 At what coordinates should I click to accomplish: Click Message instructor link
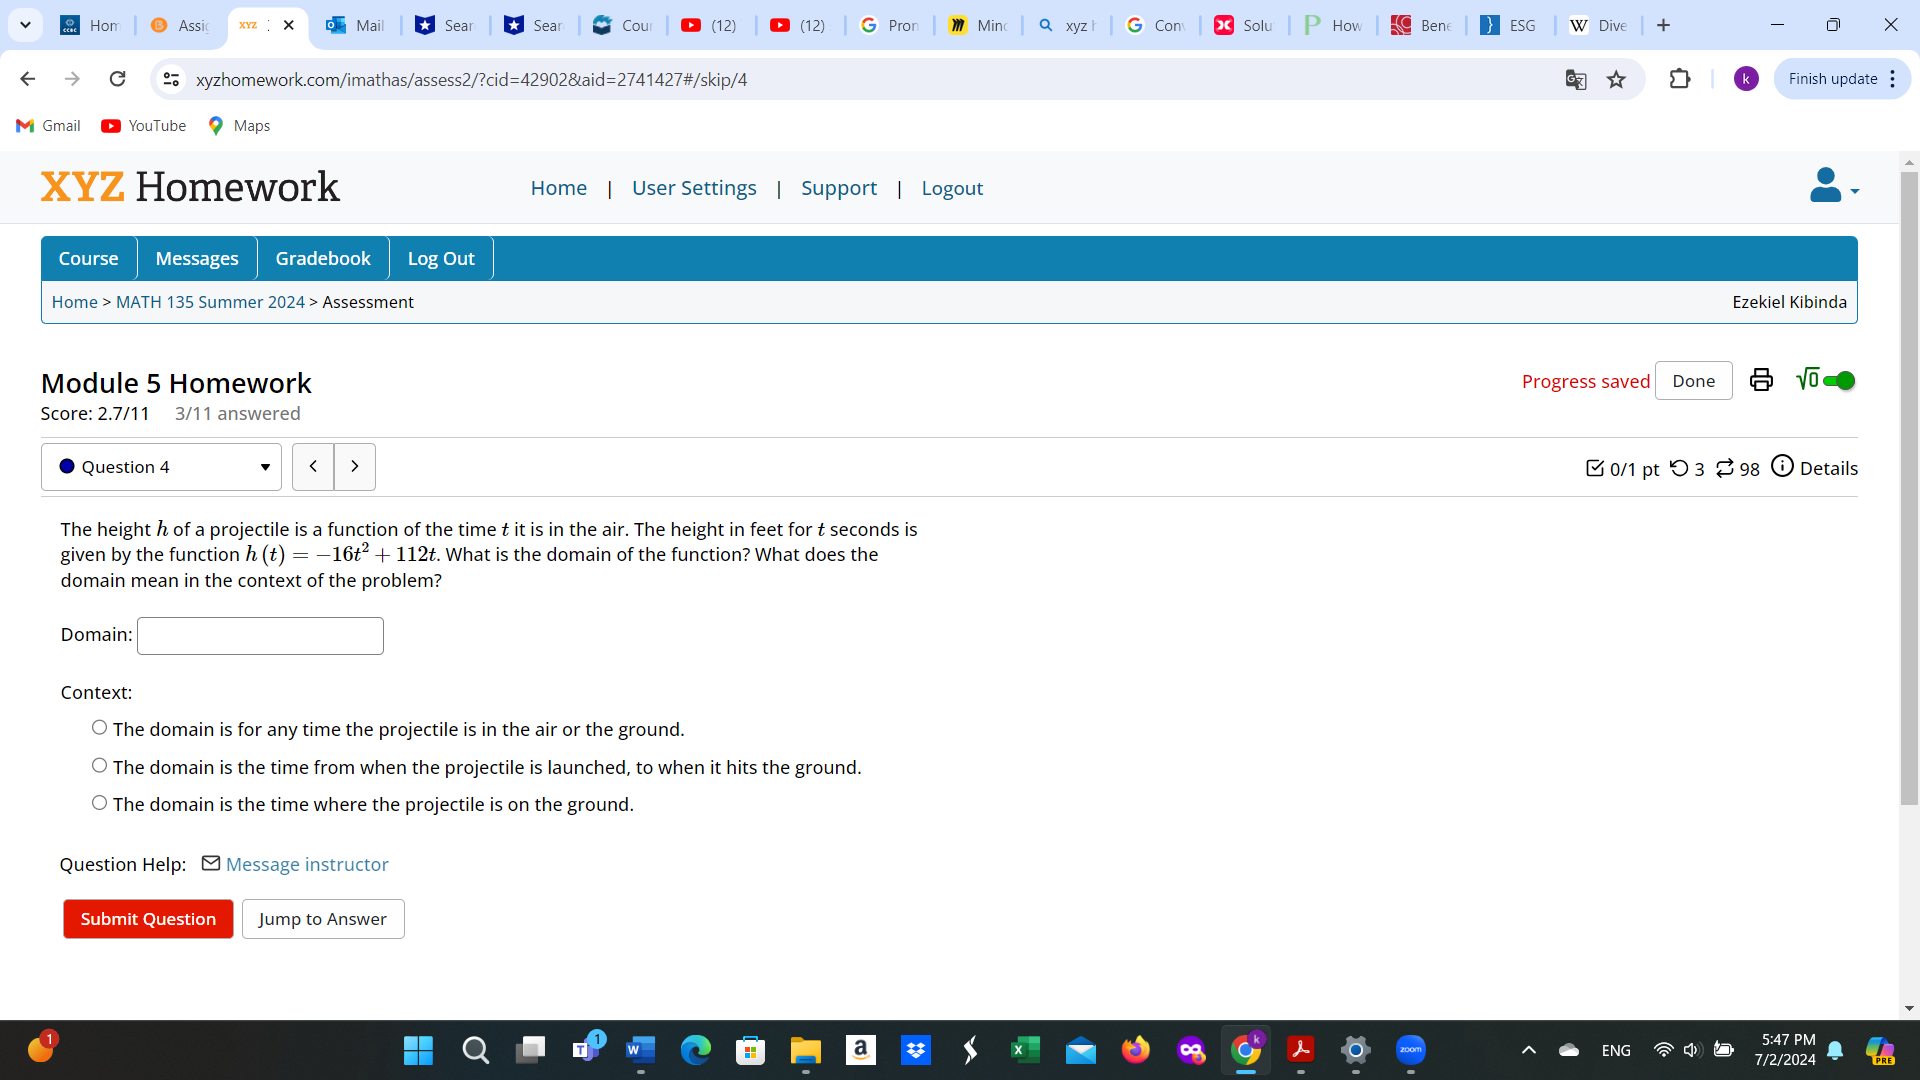(x=306, y=864)
